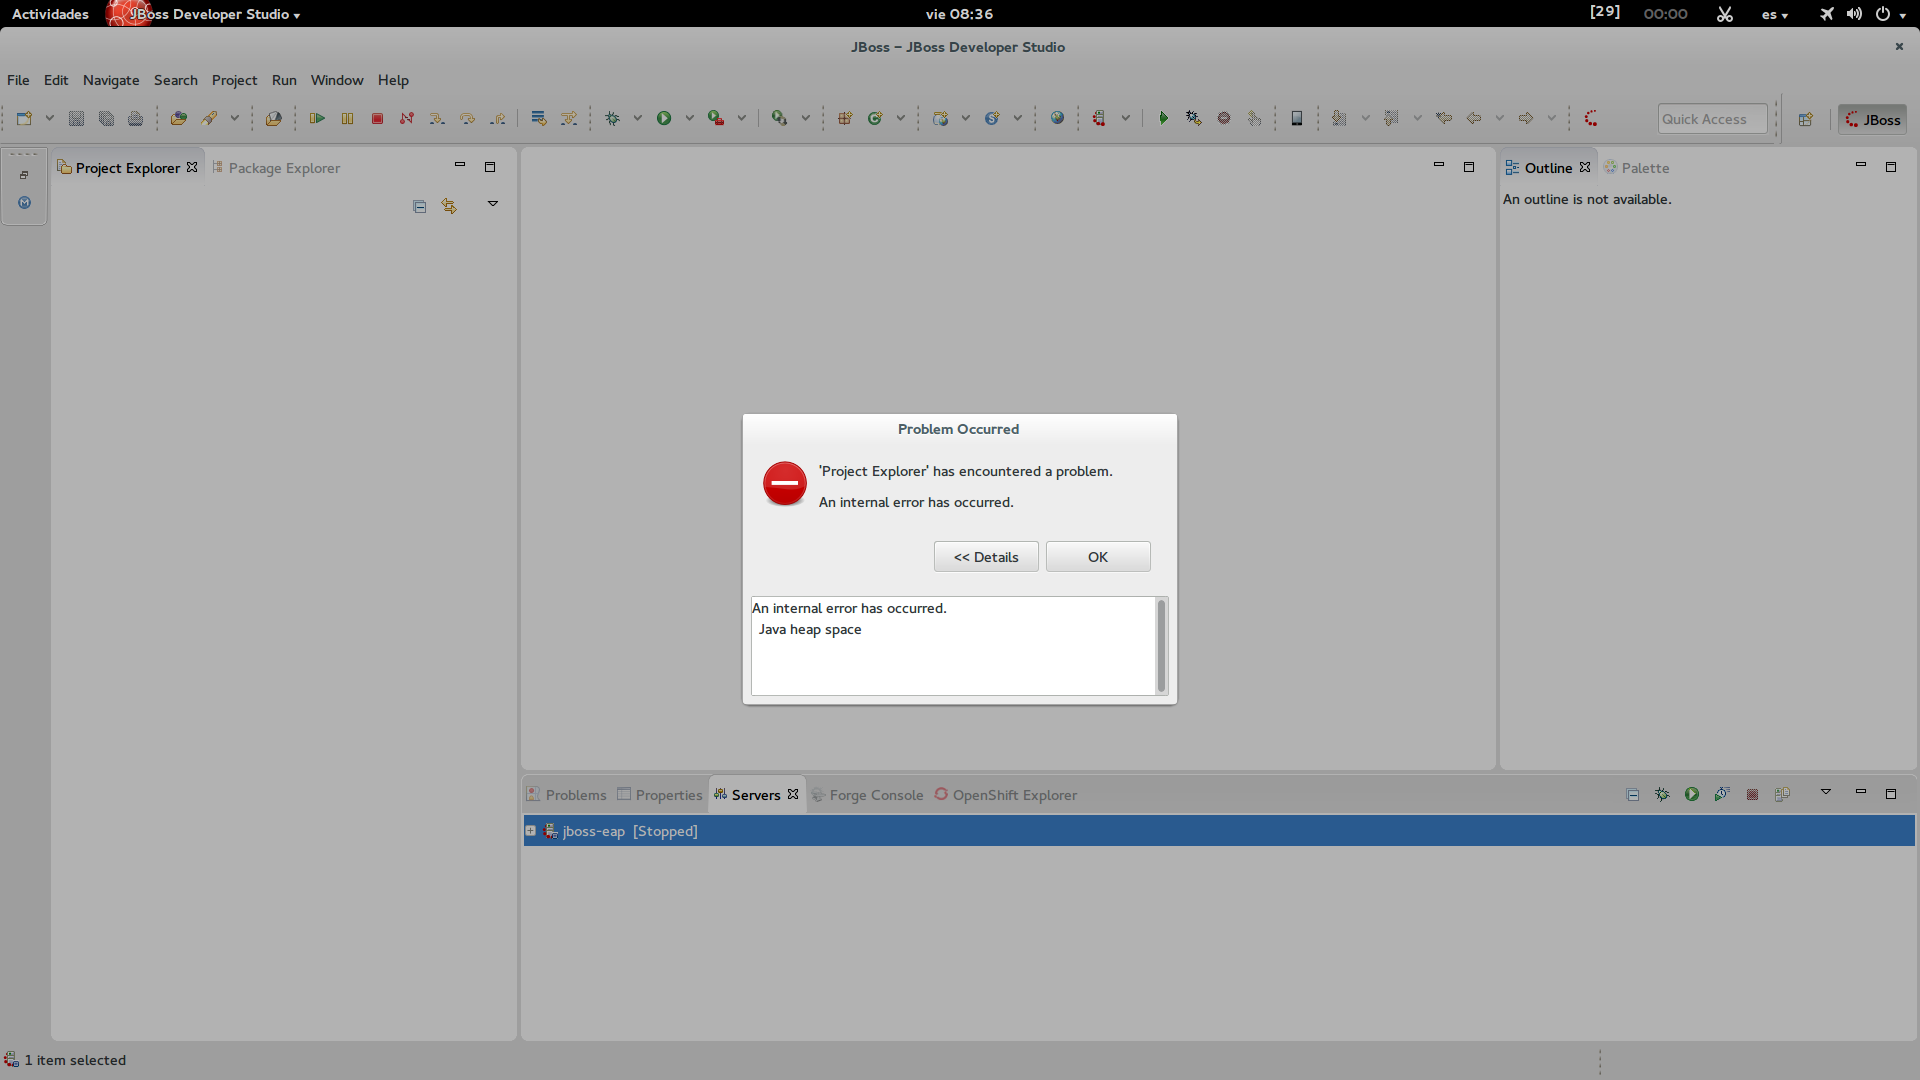Switch to Forge Console tab
Screen dimensions: 1920x1080
click(x=867, y=795)
